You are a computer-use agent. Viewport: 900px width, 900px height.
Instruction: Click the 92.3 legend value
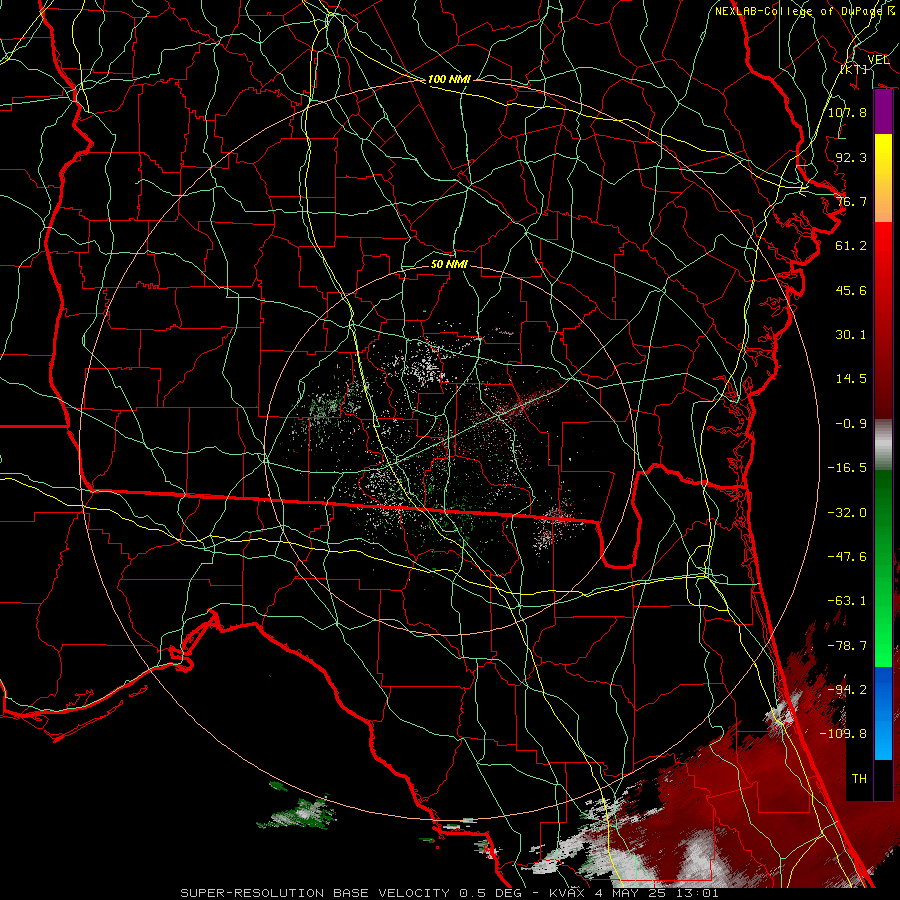[851, 157]
